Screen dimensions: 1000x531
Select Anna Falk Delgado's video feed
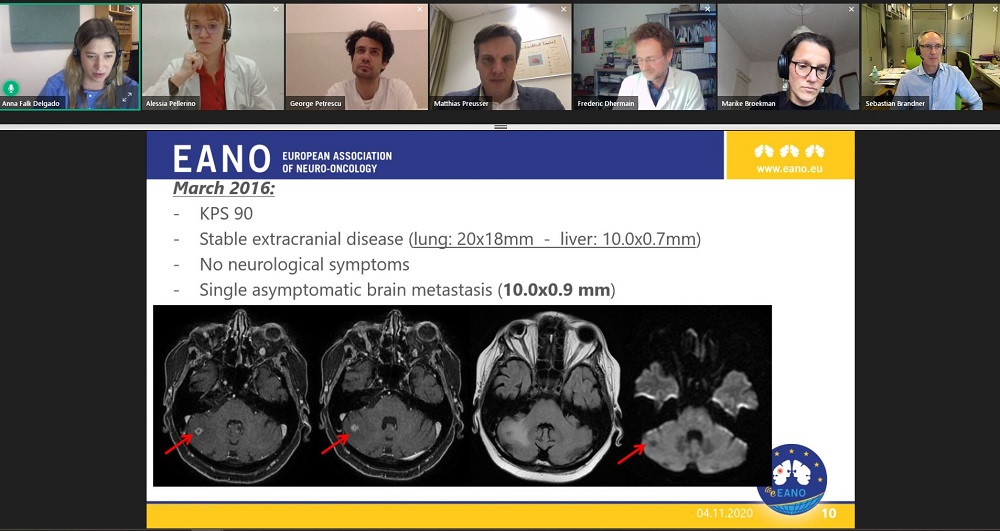click(x=70, y=57)
